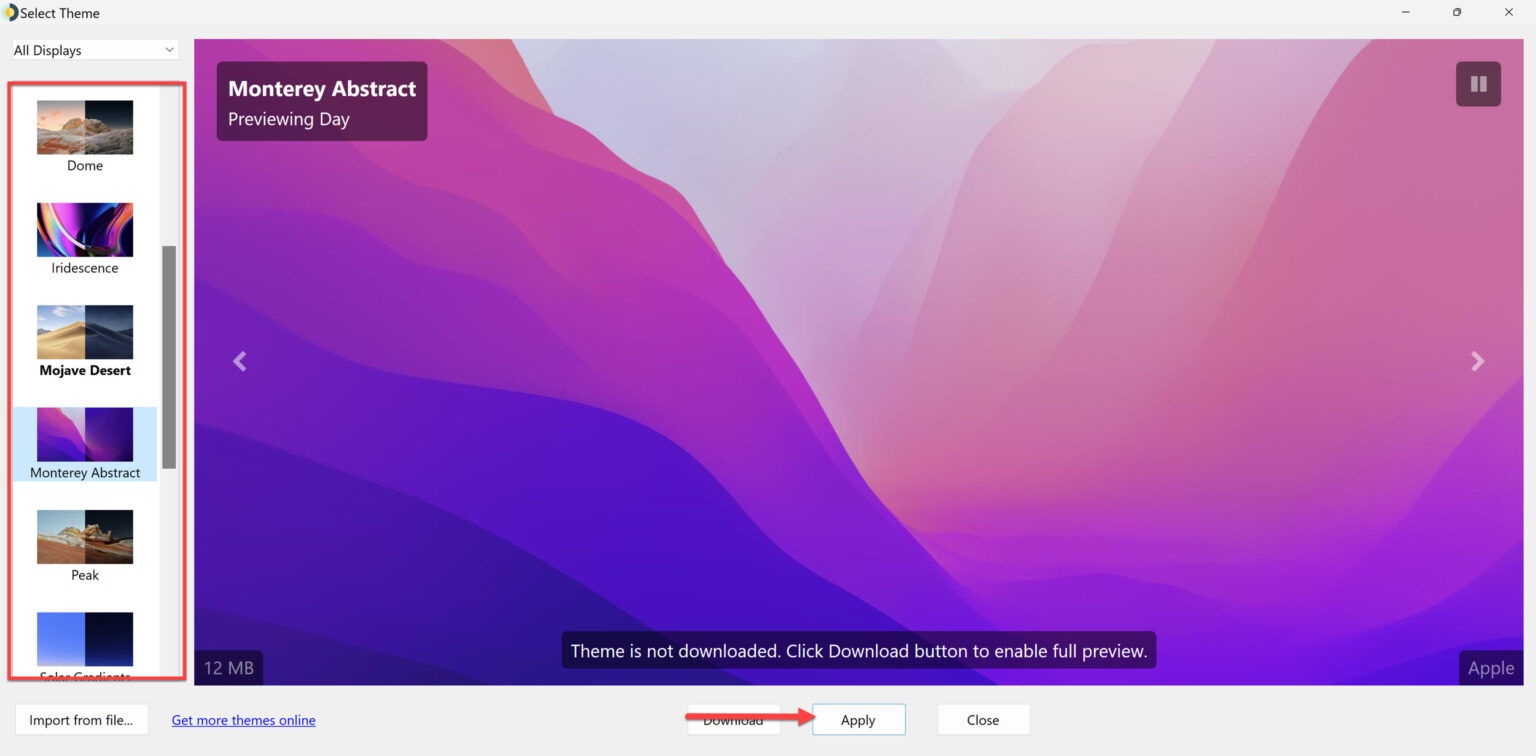Click the left arrow to preview previous image
Image resolution: width=1536 pixels, height=756 pixels.
point(239,361)
